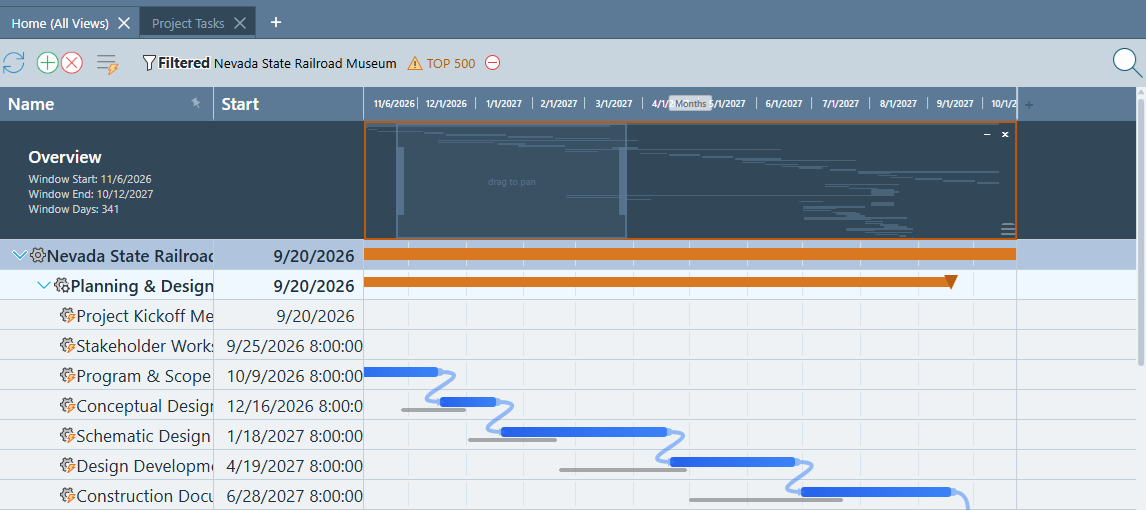Select the Construction Documents blue Gantt bar
1146x510 pixels.
coord(876,492)
